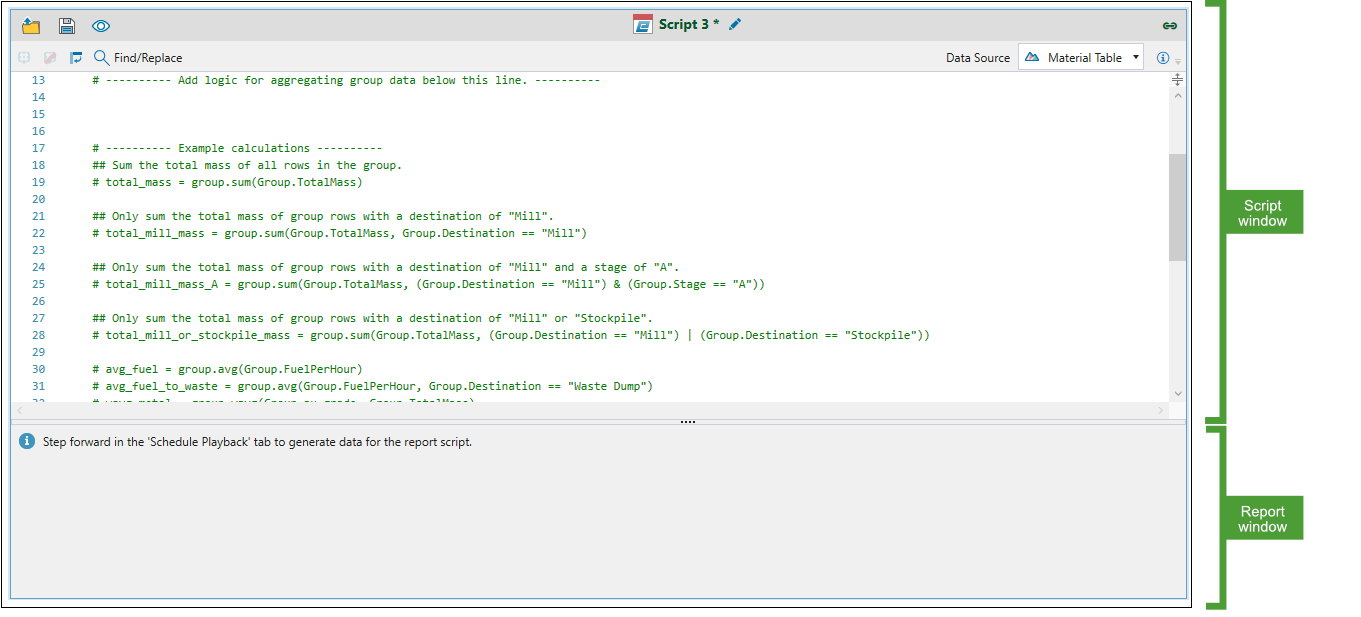Image resolution: width=1361 pixels, height=617 pixels.
Task: Click line number 14 in gutter
Action: click(38, 97)
